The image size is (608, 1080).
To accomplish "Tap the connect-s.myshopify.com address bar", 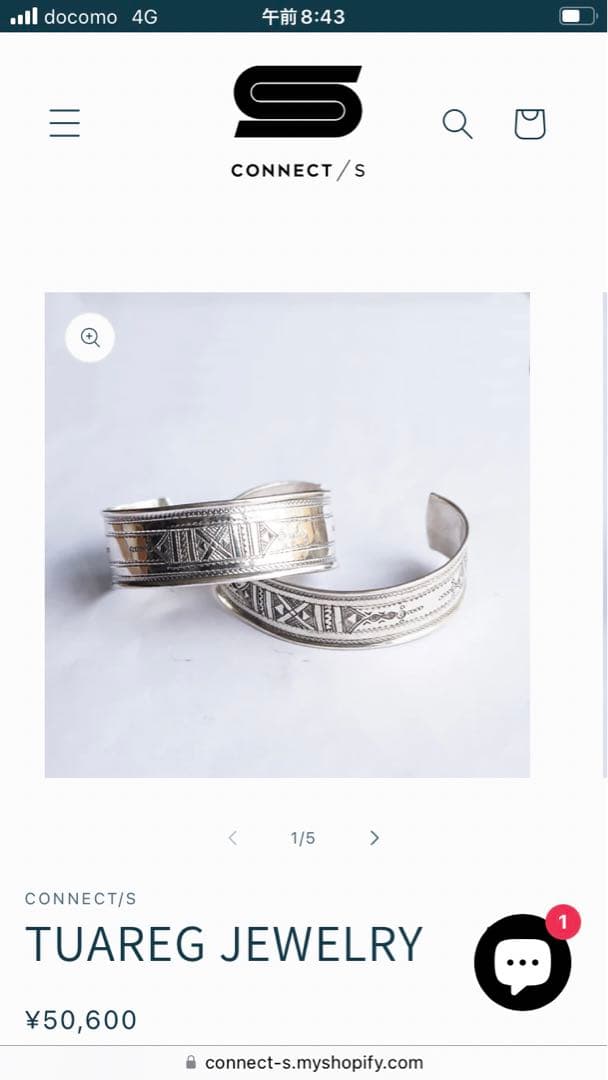I will tap(304, 1063).
